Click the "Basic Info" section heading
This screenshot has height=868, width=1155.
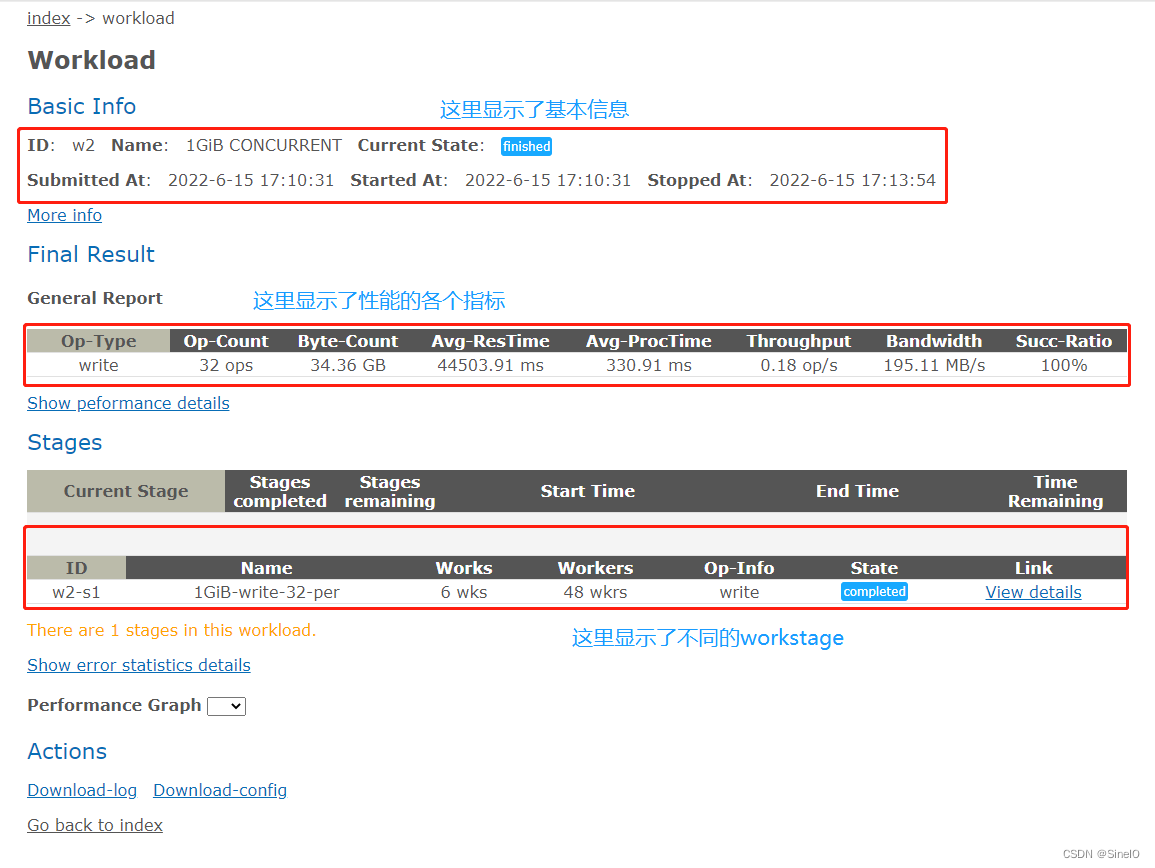(x=81, y=106)
